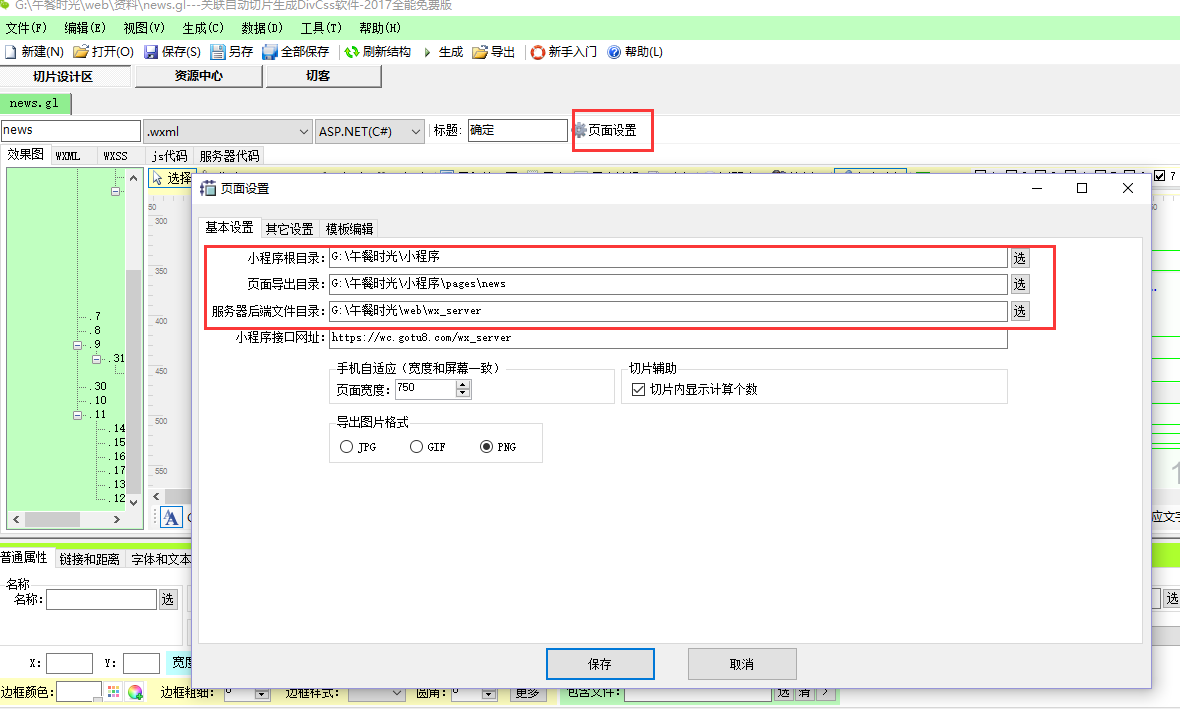The height and width of the screenshot is (709, 1180).
Task: Open the color wheel picker icon
Action: coord(135,692)
